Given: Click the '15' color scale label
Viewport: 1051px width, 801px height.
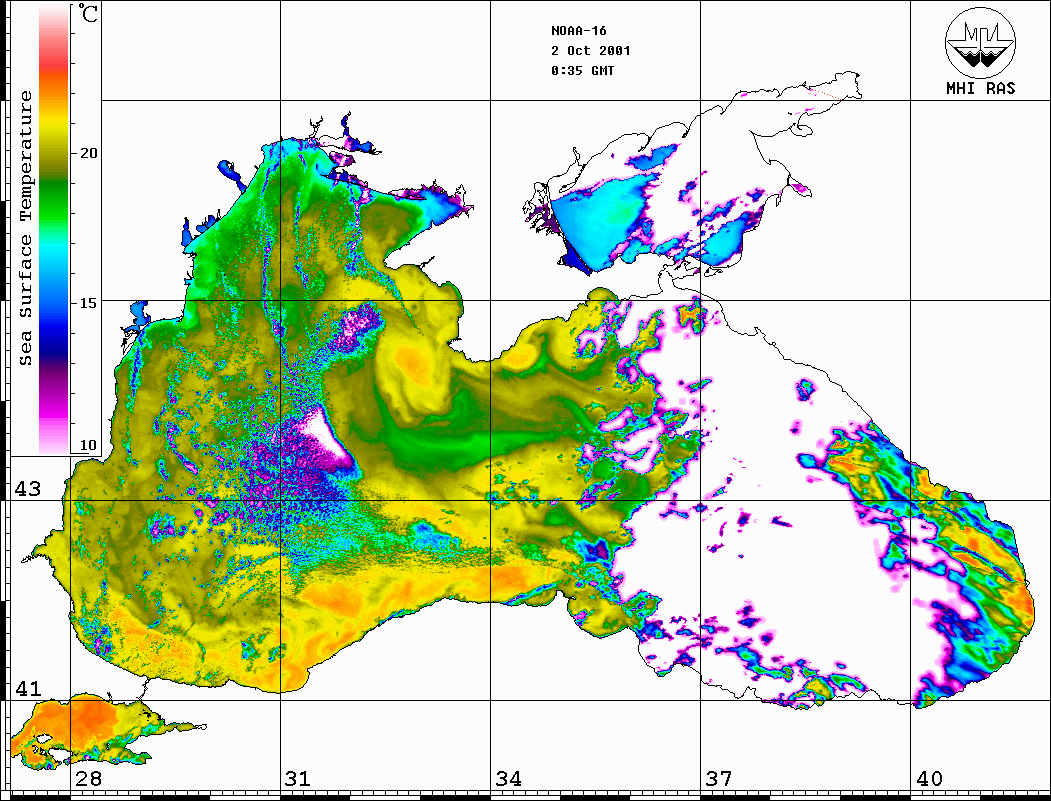Looking at the screenshot, I should [88, 303].
